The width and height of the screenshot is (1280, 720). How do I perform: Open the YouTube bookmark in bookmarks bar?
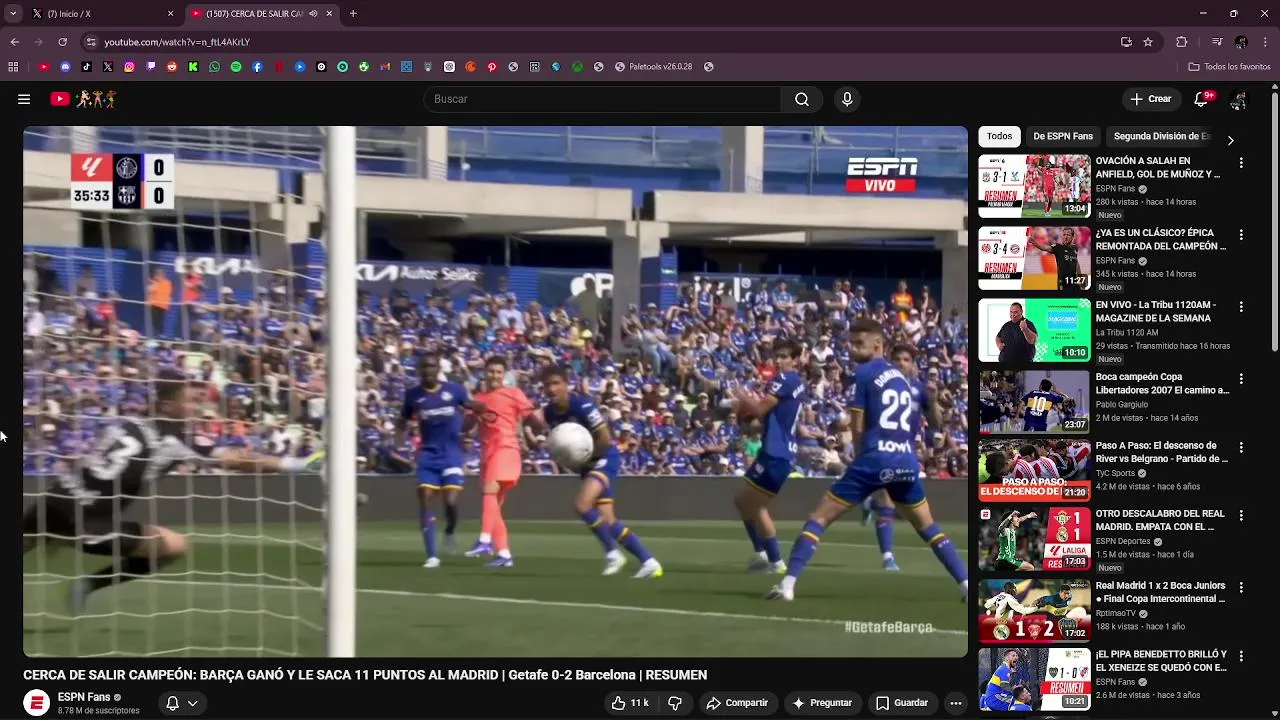click(44, 67)
